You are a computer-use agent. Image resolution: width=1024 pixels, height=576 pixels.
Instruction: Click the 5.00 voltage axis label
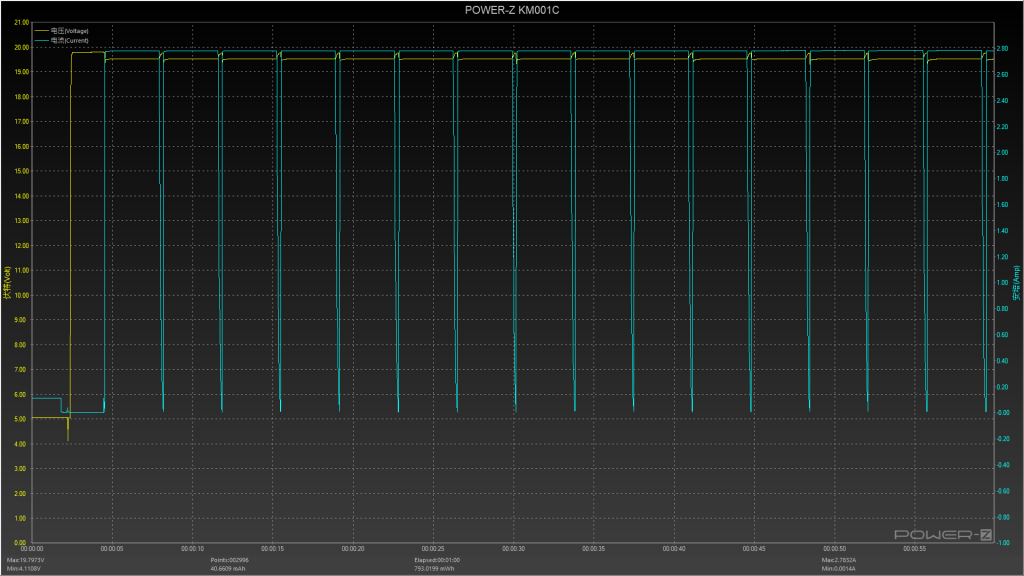tap(20, 419)
